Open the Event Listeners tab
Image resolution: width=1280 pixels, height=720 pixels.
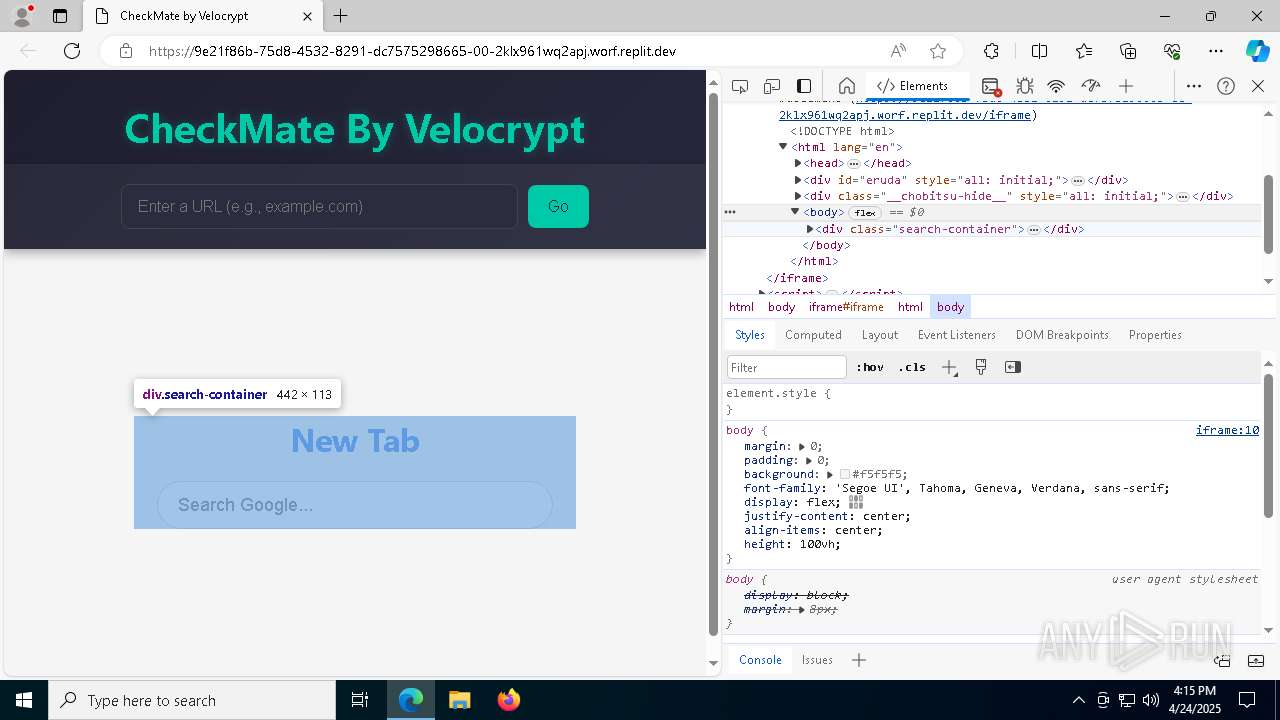click(957, 335)
